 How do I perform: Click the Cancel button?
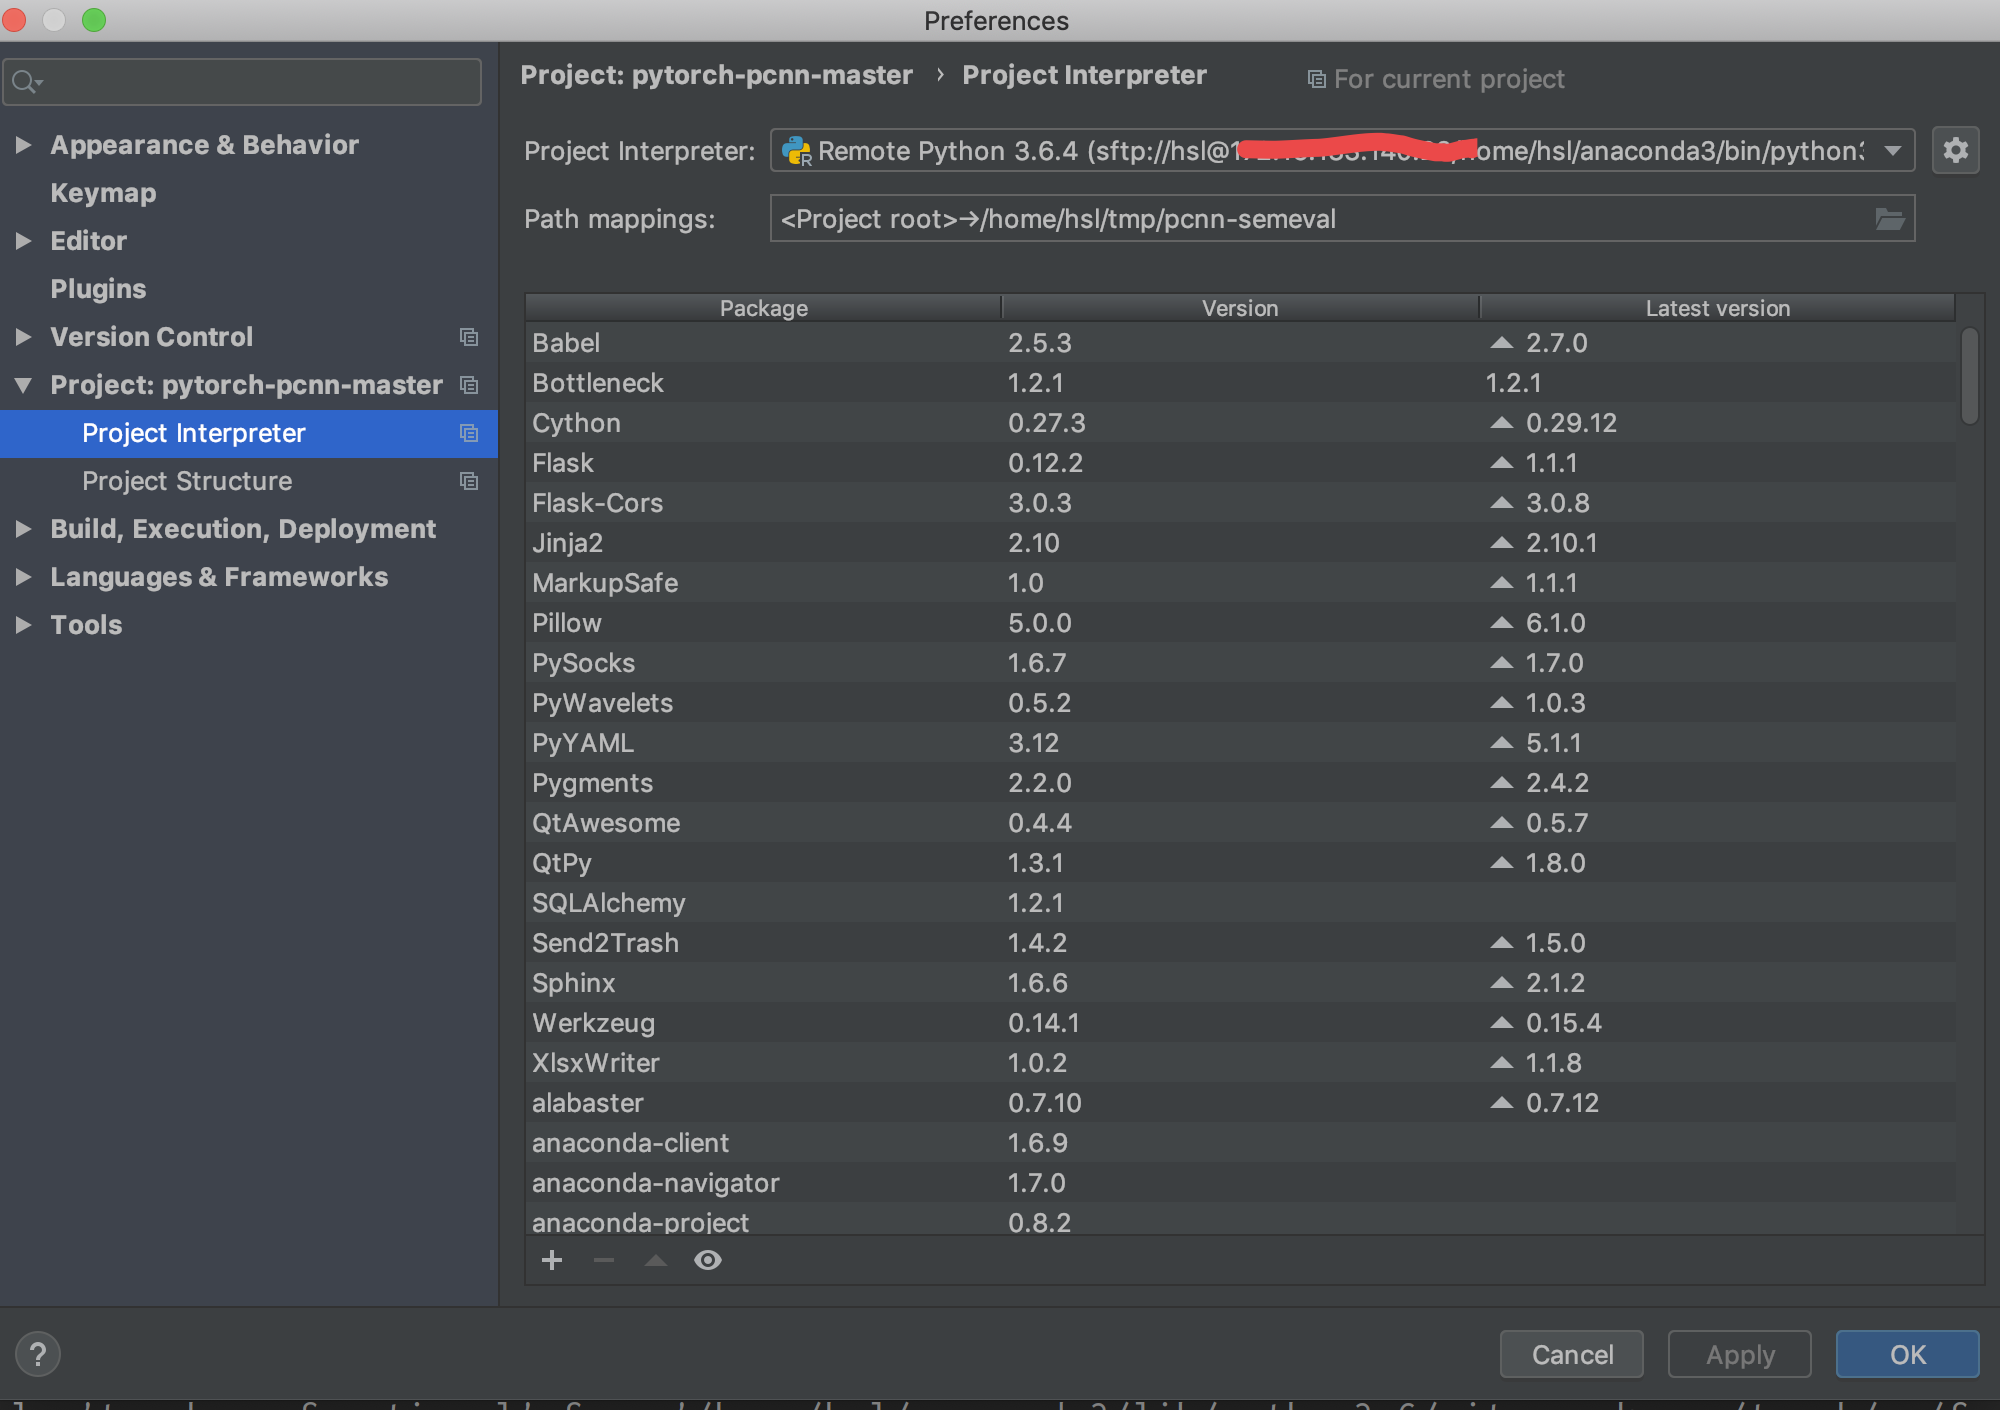(1572, 1354)
